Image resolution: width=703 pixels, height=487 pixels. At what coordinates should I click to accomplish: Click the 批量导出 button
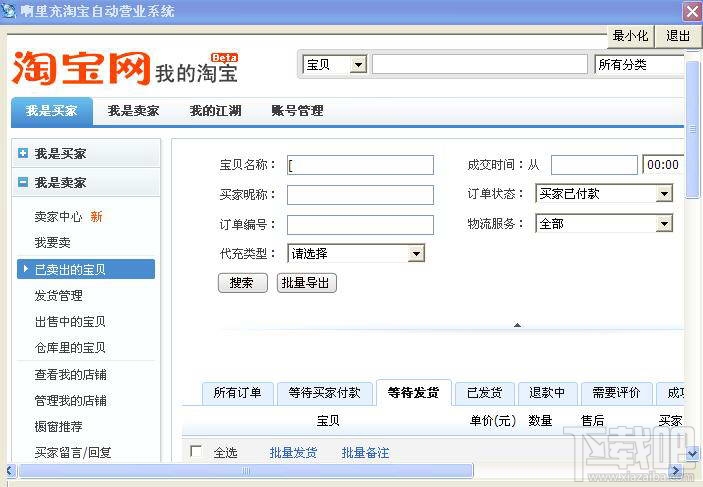click(306, 283)
